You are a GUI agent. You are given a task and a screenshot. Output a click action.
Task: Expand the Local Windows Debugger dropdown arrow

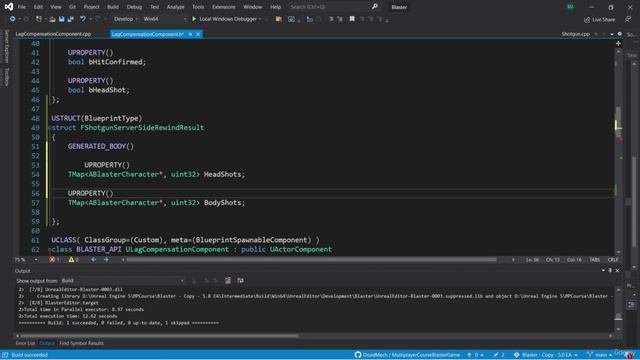(x=260, y=19)
